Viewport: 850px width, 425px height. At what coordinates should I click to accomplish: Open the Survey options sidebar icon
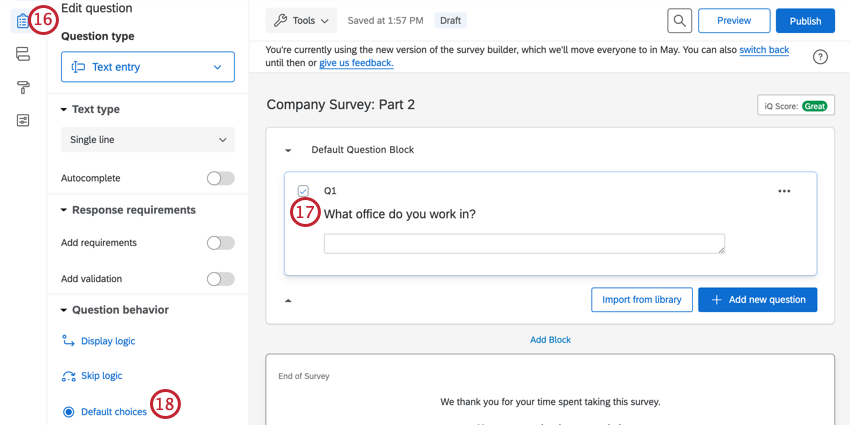(x=22, y=120)
